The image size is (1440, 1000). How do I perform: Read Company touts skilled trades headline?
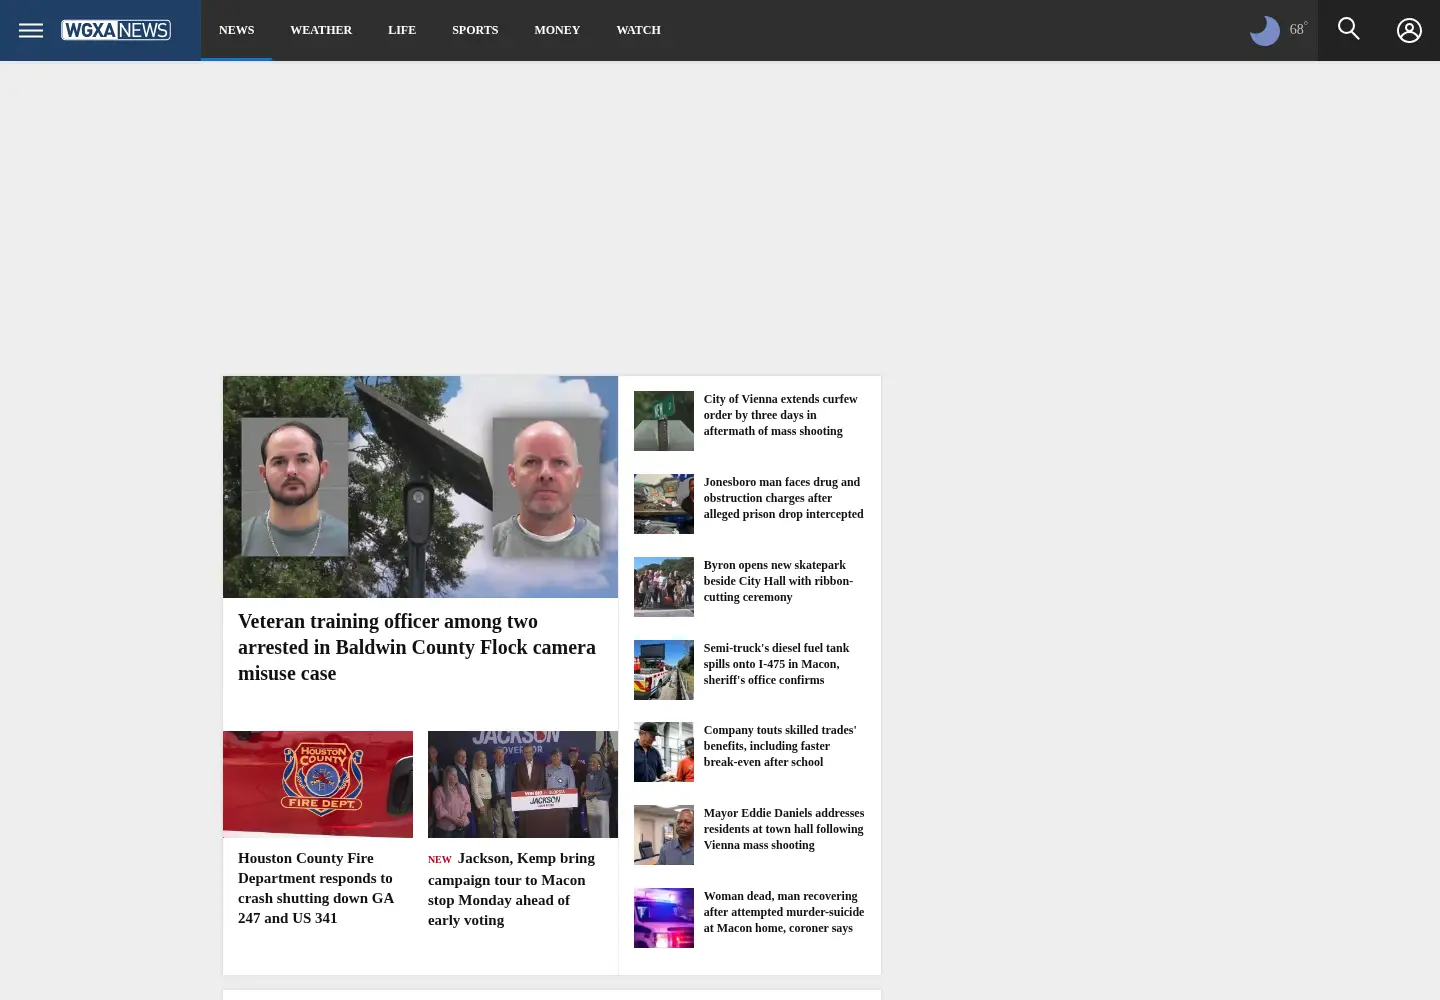pos(780,746)
